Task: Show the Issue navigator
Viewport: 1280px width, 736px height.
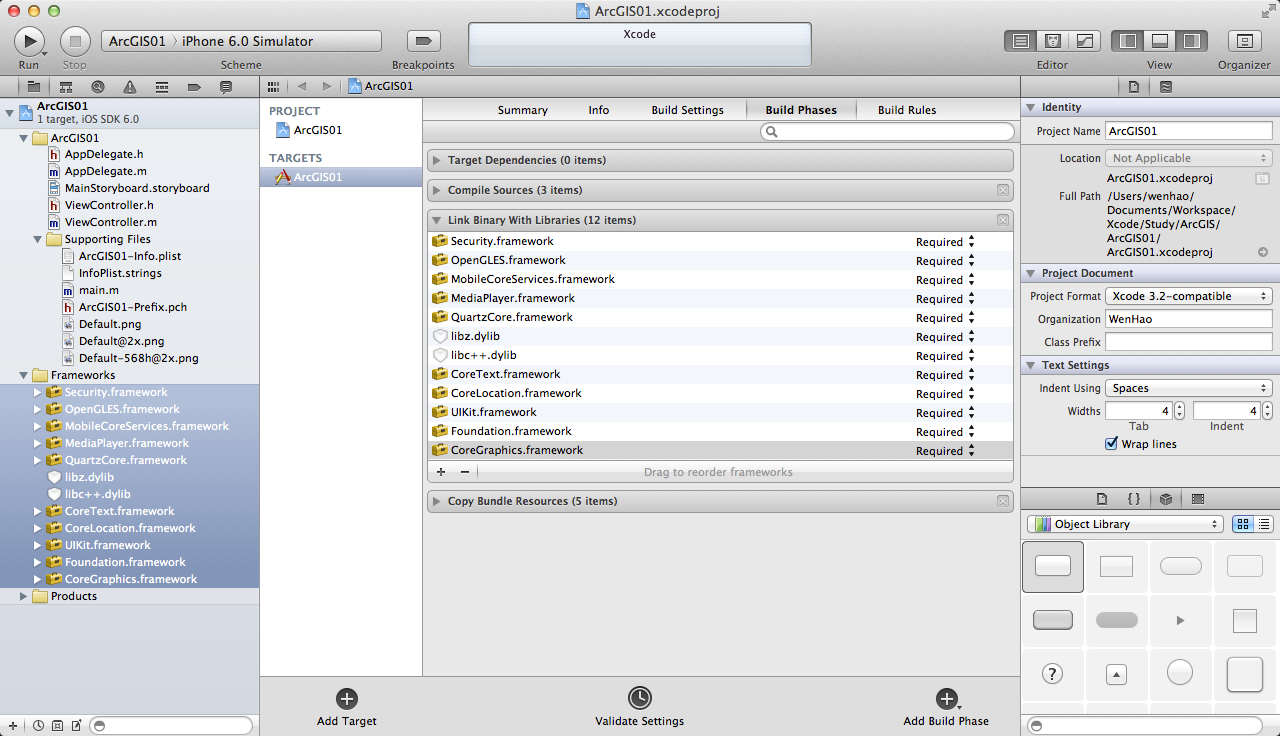Action: (130, 87)
